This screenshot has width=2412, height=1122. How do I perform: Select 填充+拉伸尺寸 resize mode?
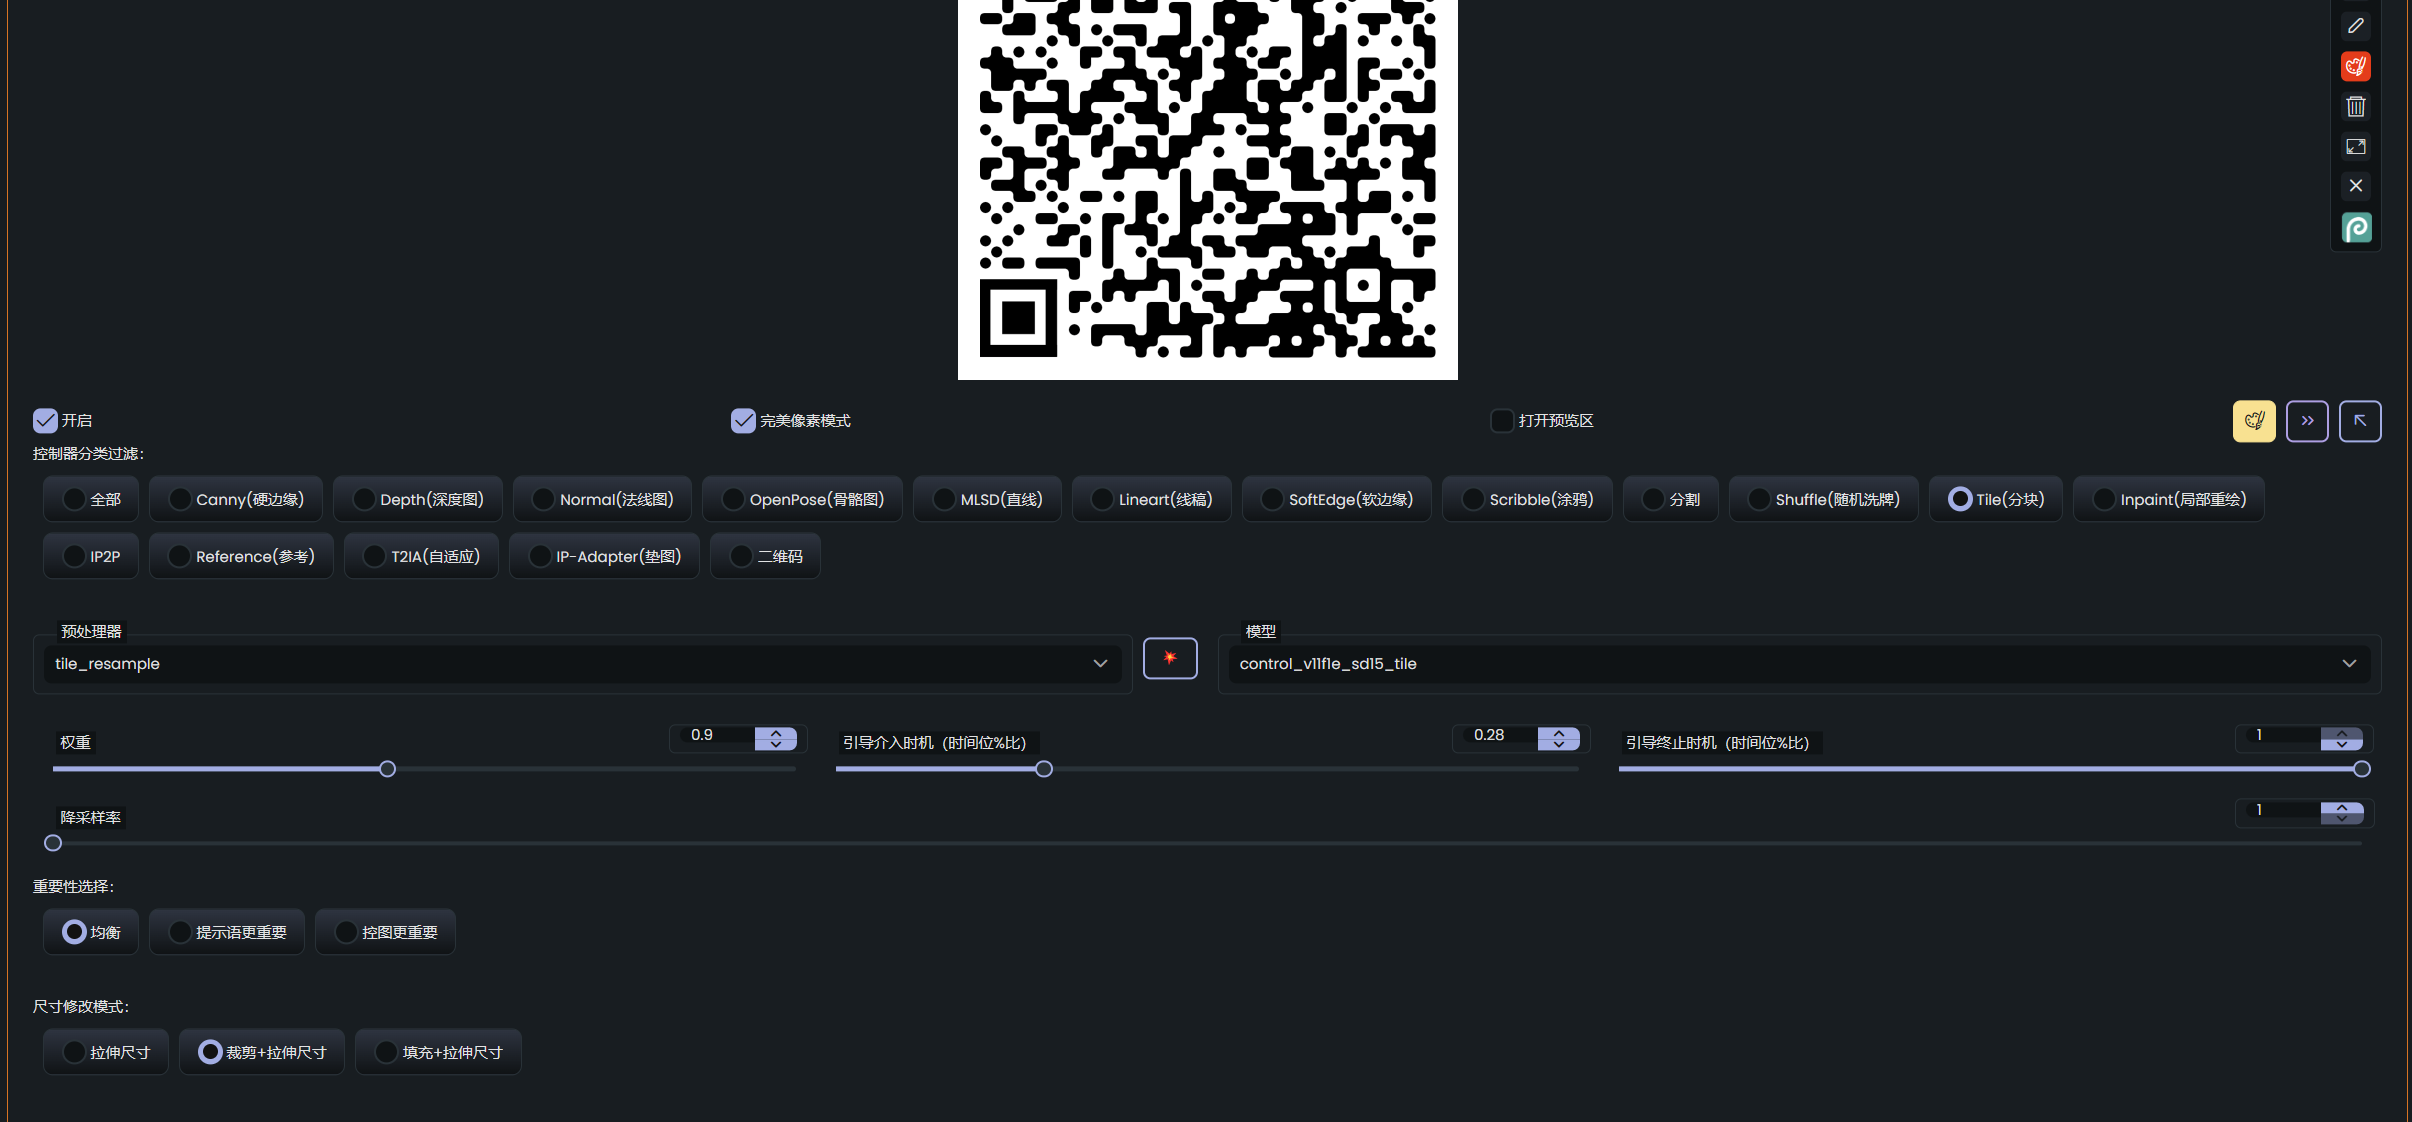438,1052
